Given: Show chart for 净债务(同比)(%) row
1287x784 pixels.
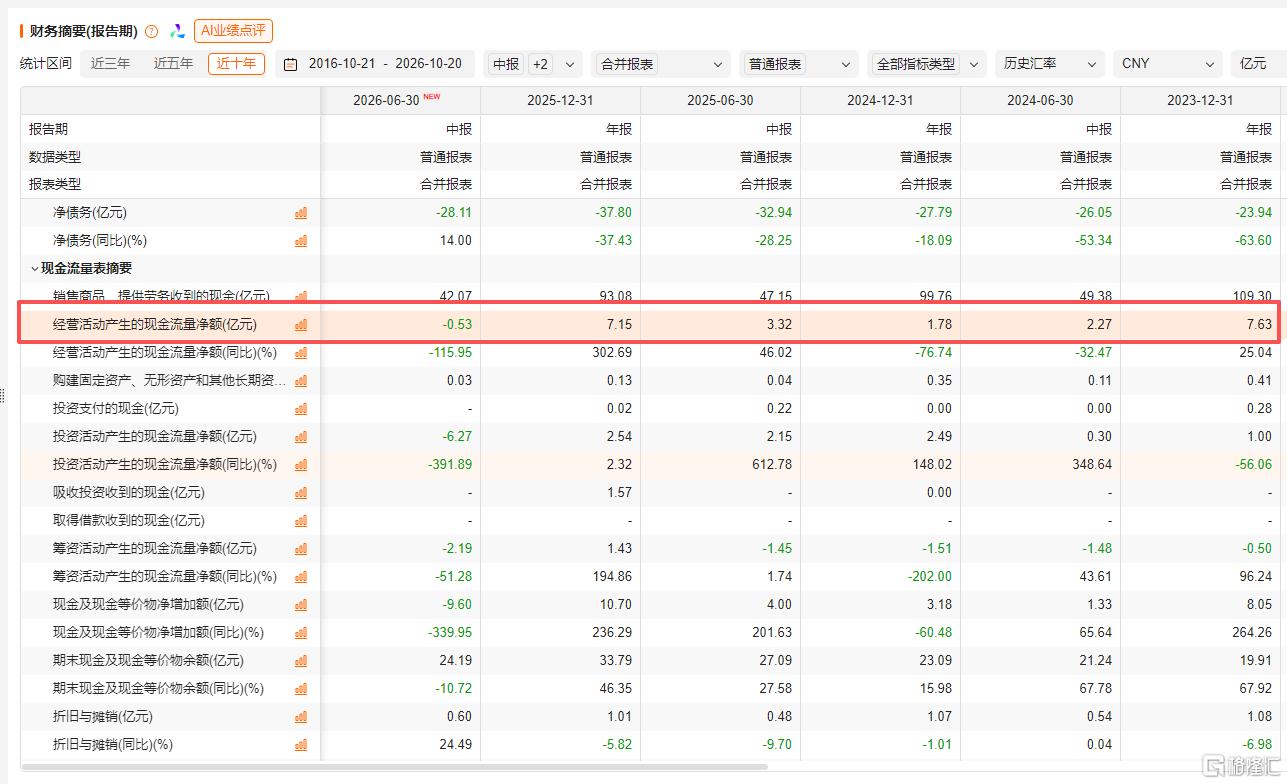Looking at the screenshot, I should (x=301, y=241).
